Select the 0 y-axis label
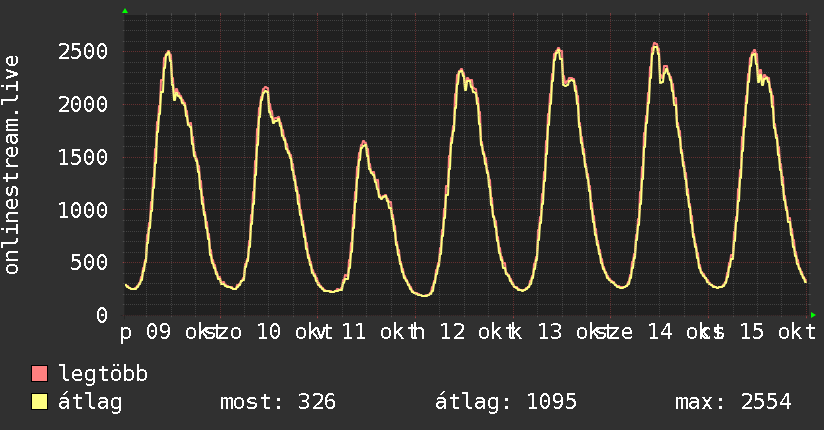The height and width of the screenshot is (430, 824). tap(102, 315)
